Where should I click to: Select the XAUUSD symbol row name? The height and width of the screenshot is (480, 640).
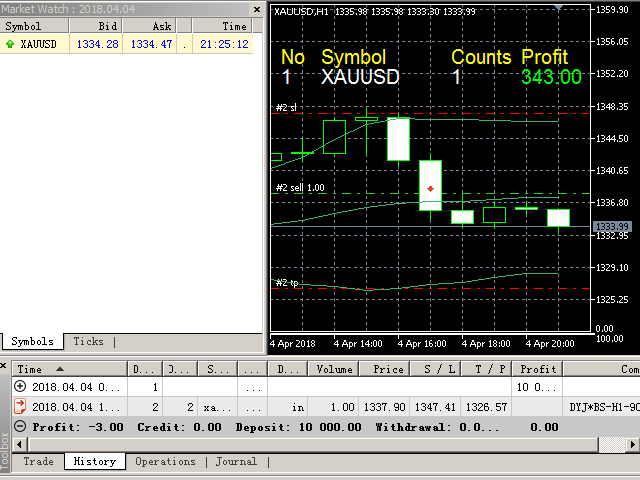coord(38,44)
